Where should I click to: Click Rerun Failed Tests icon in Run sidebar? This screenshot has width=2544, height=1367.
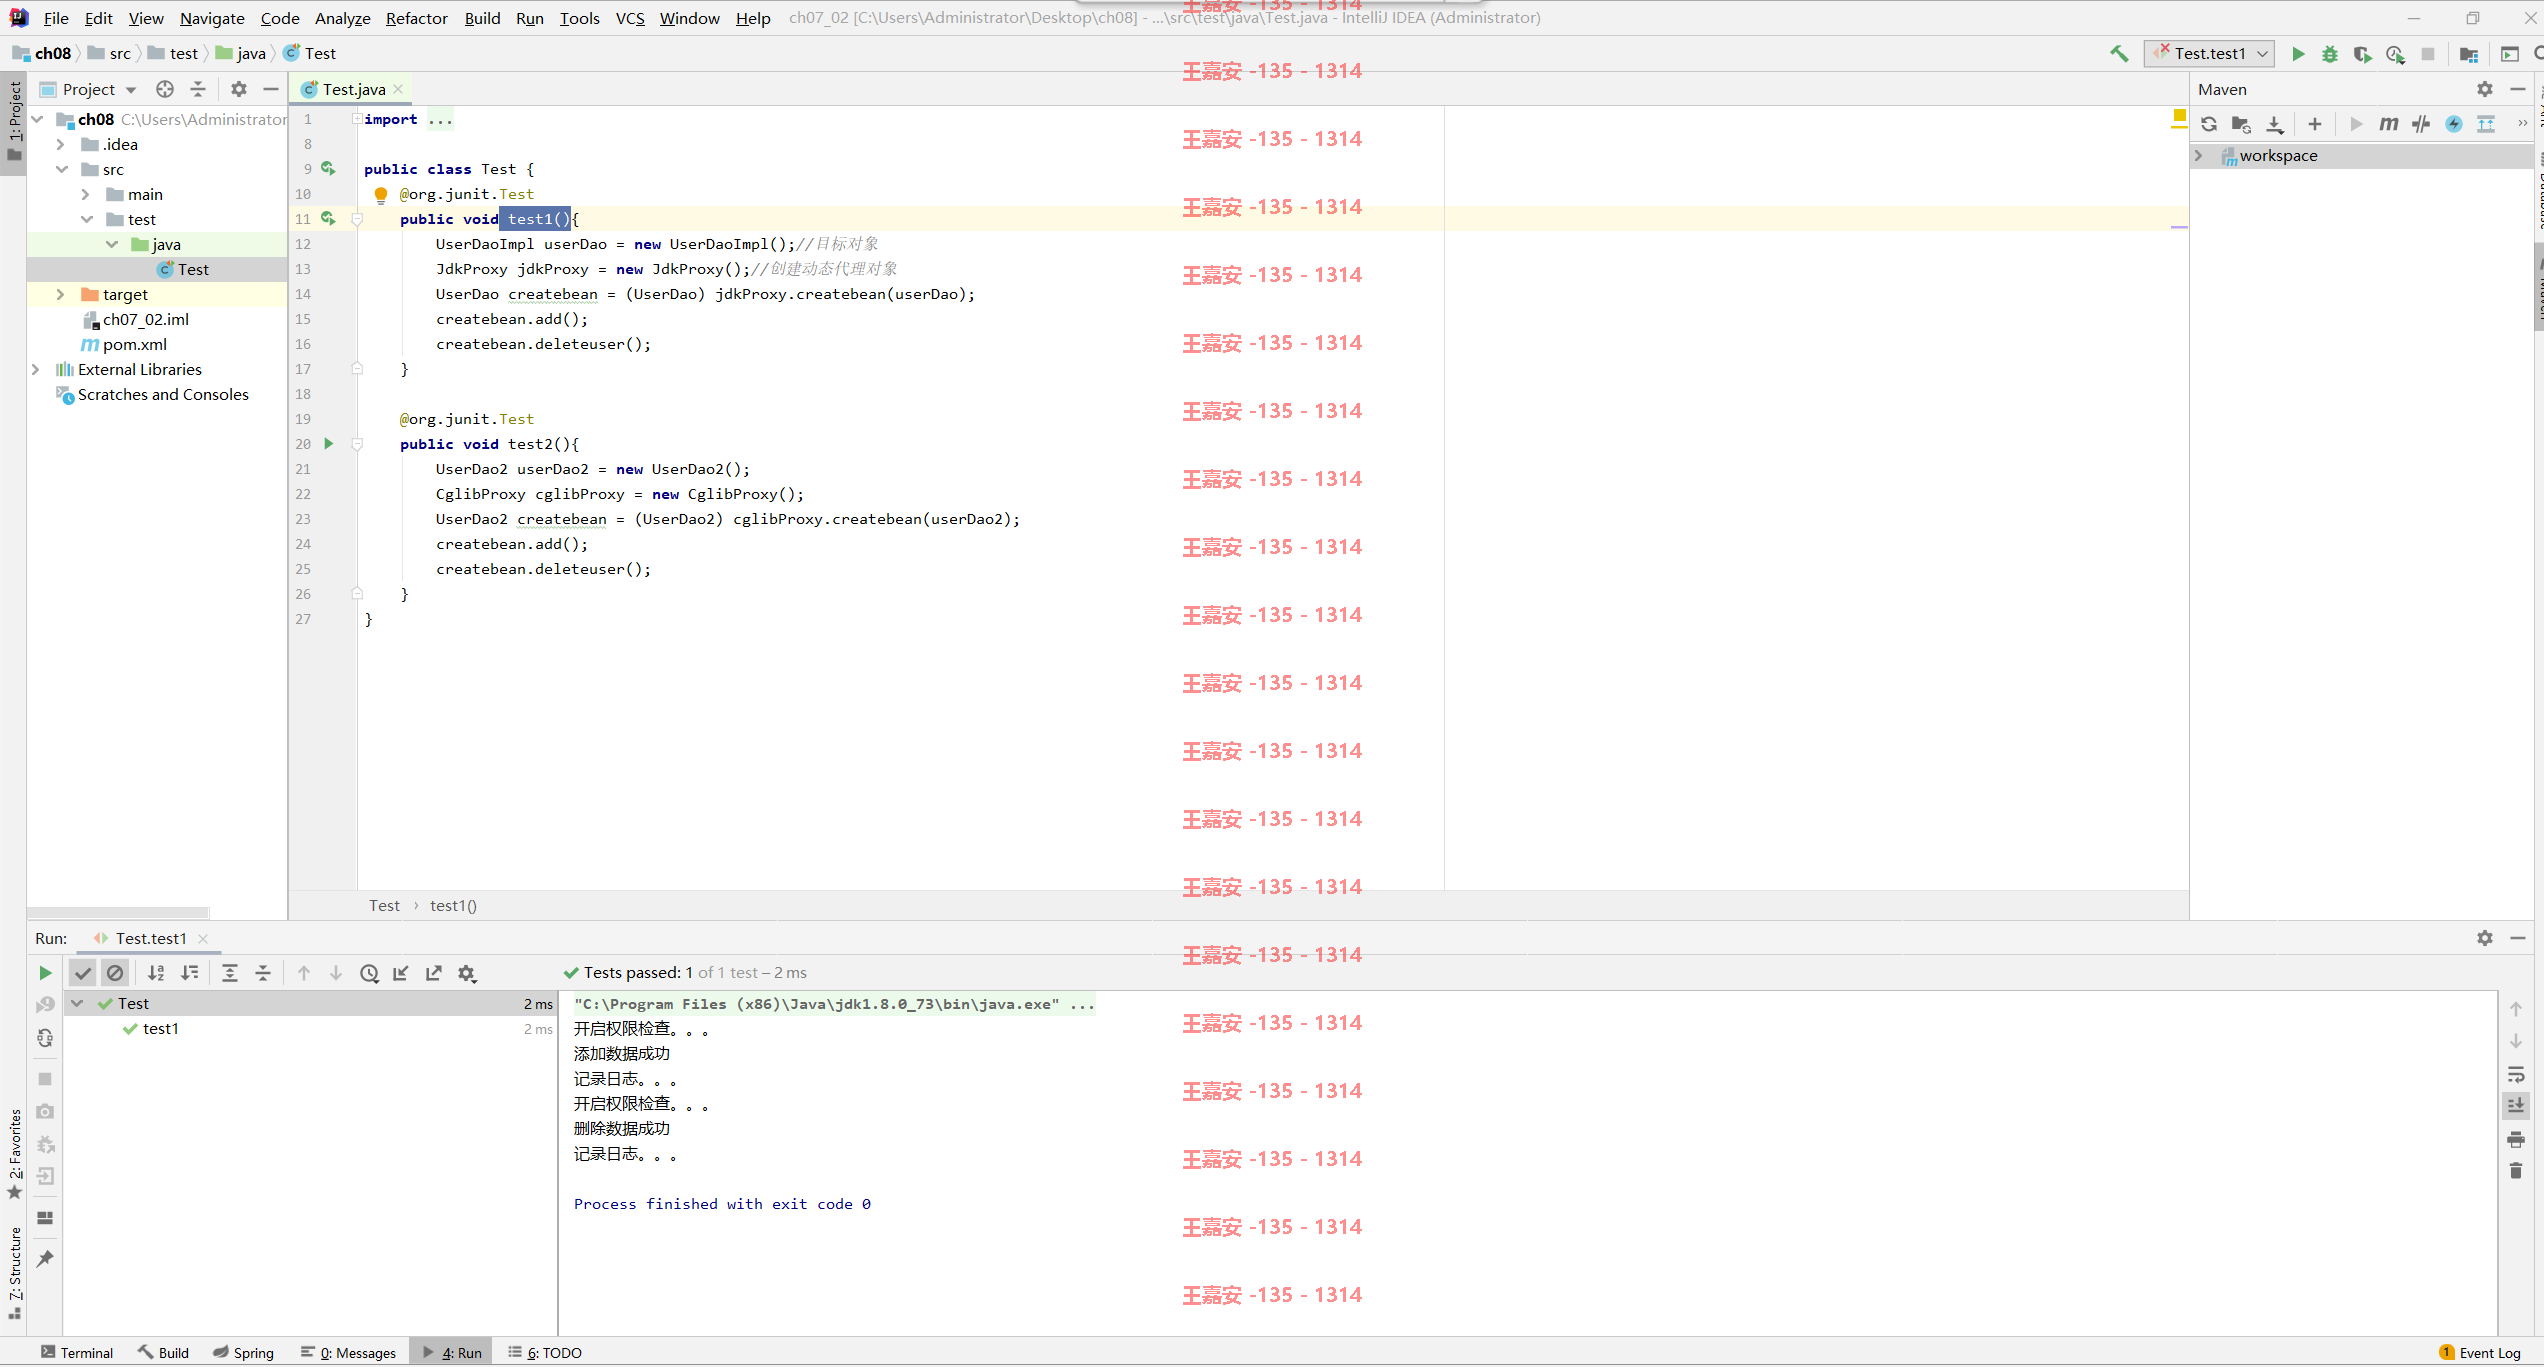[45, 1004]
